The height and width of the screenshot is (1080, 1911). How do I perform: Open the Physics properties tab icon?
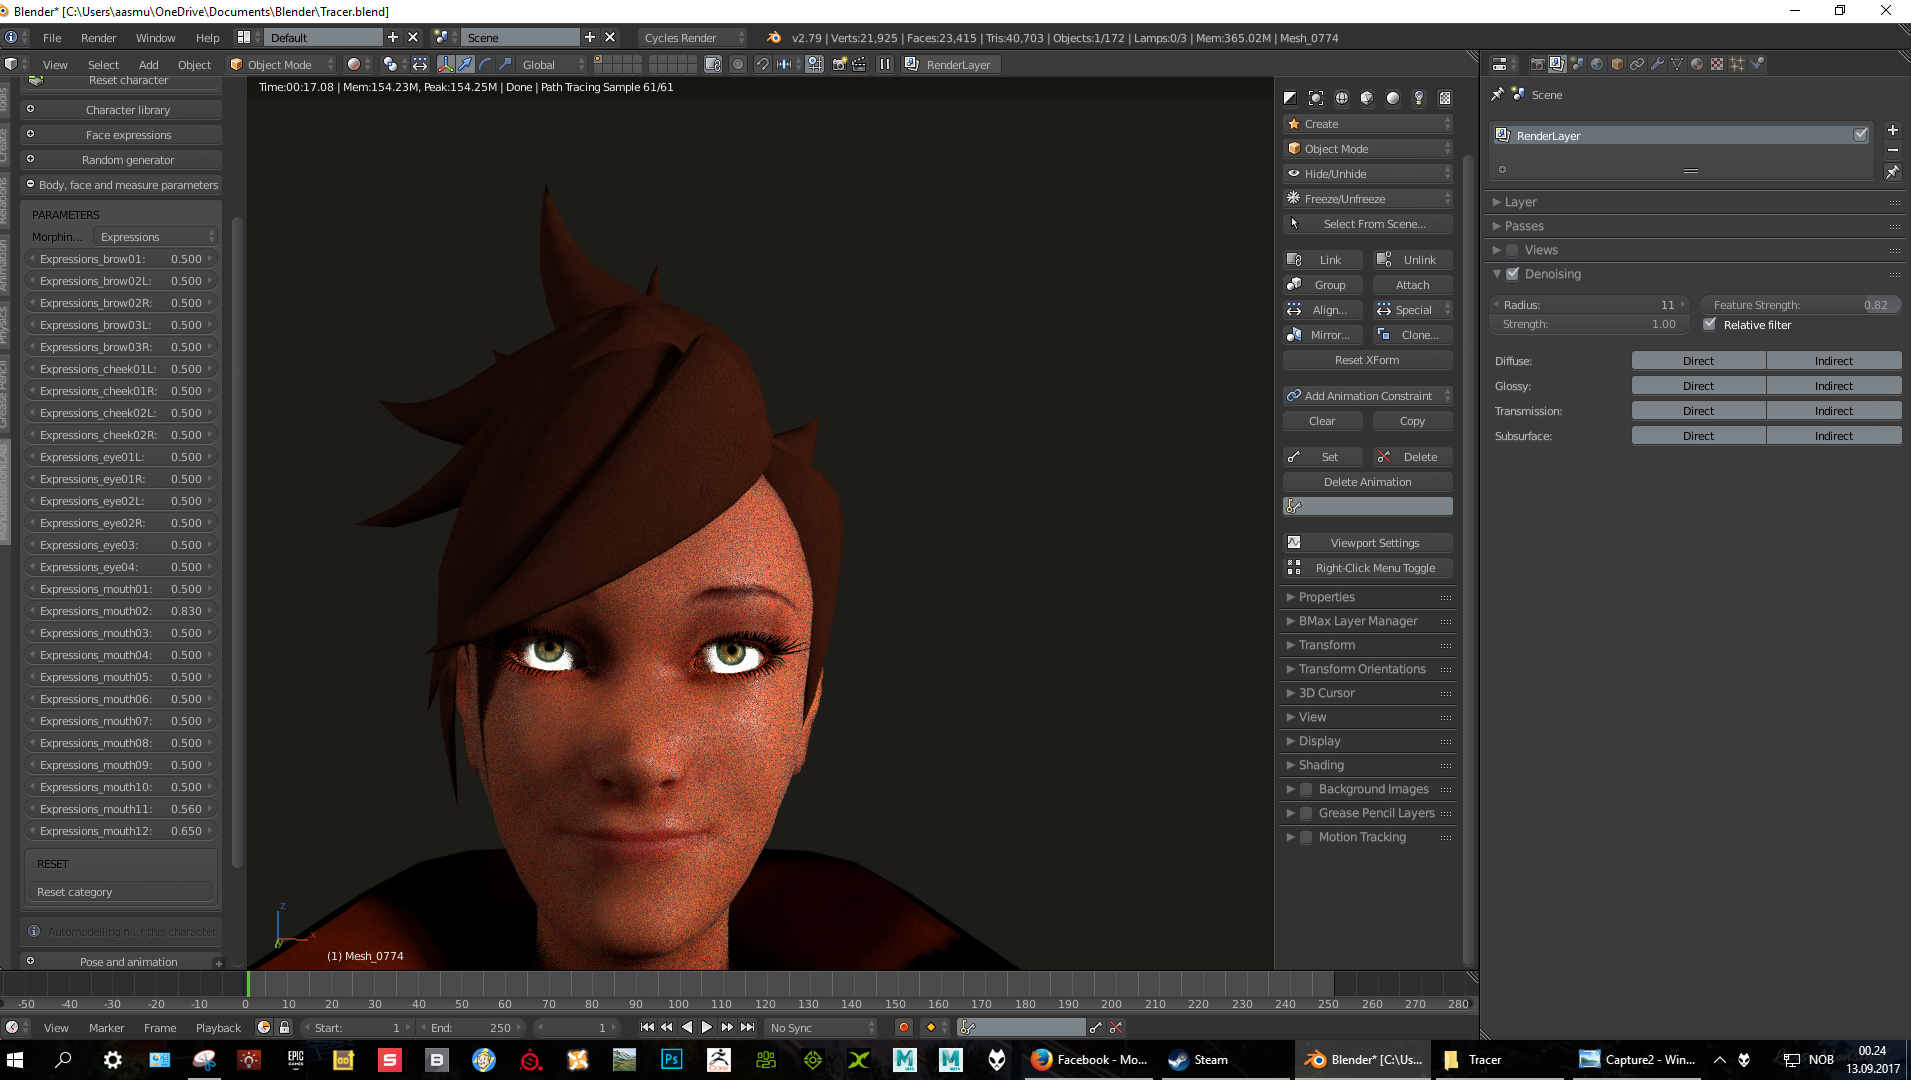[1757, 64]
